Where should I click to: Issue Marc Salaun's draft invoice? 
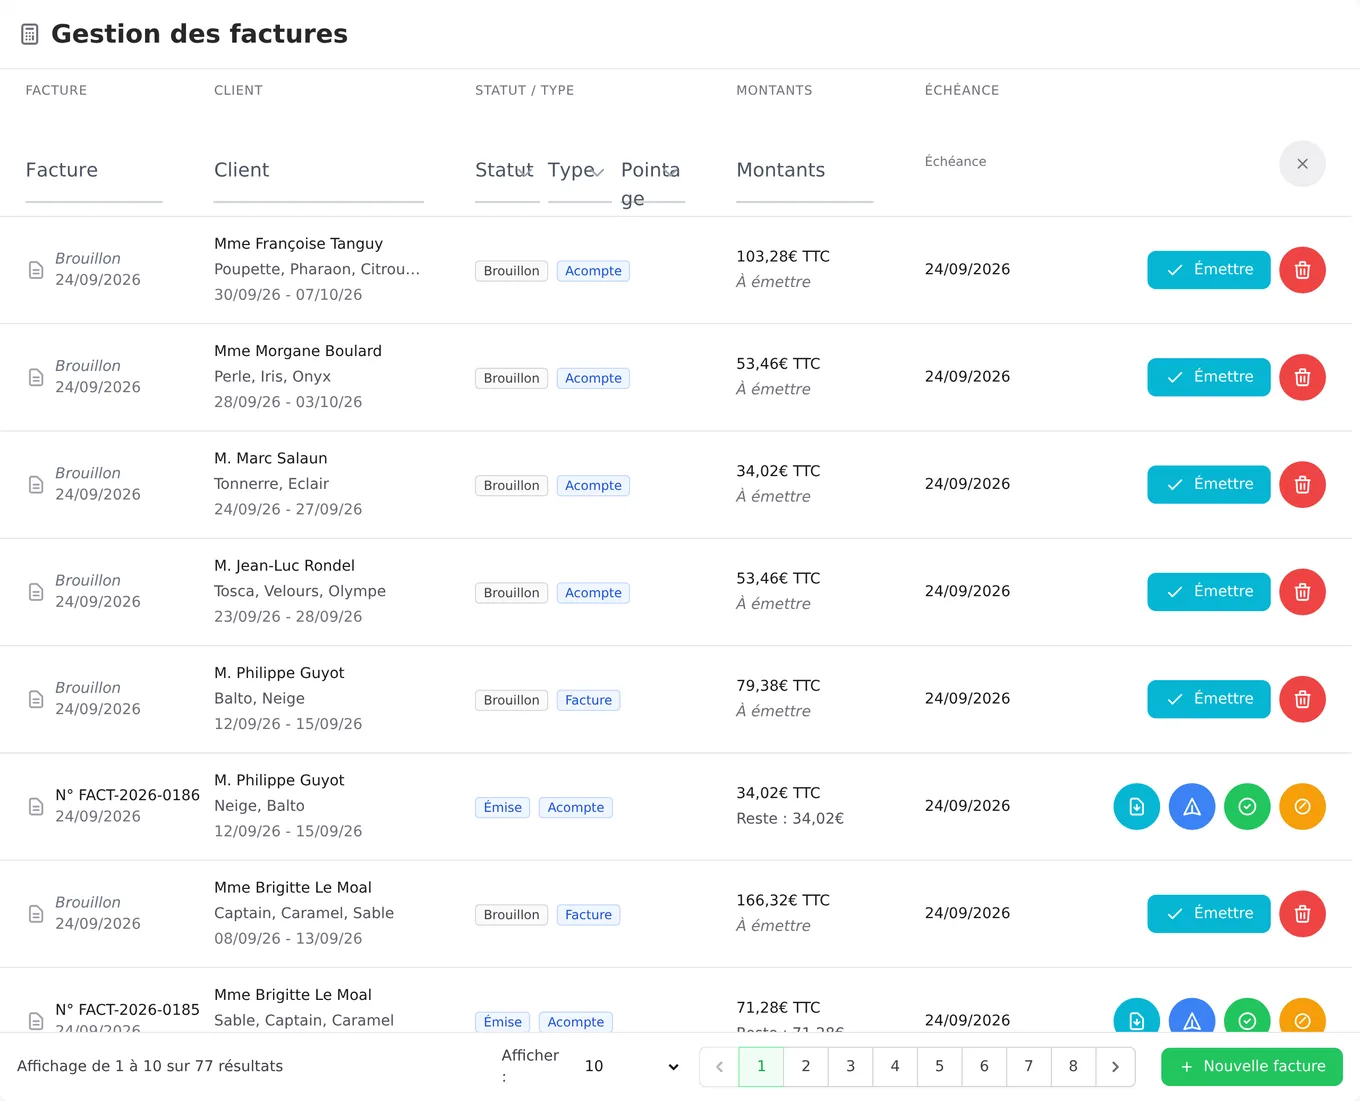click(1208, 484)
